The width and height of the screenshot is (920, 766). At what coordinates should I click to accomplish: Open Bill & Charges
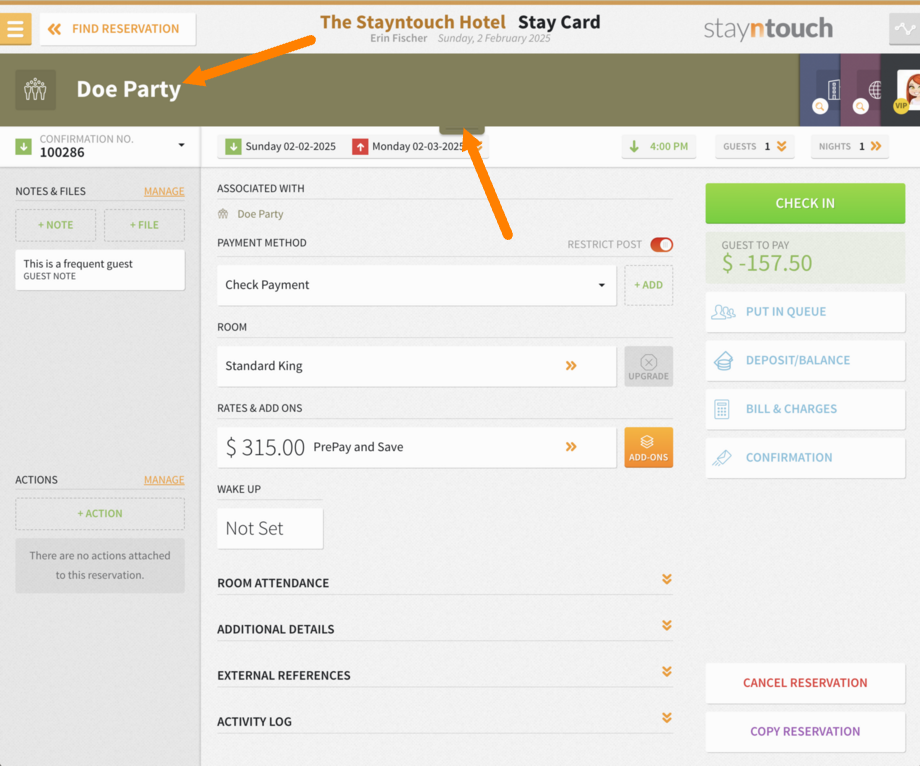tap(805, 409)
